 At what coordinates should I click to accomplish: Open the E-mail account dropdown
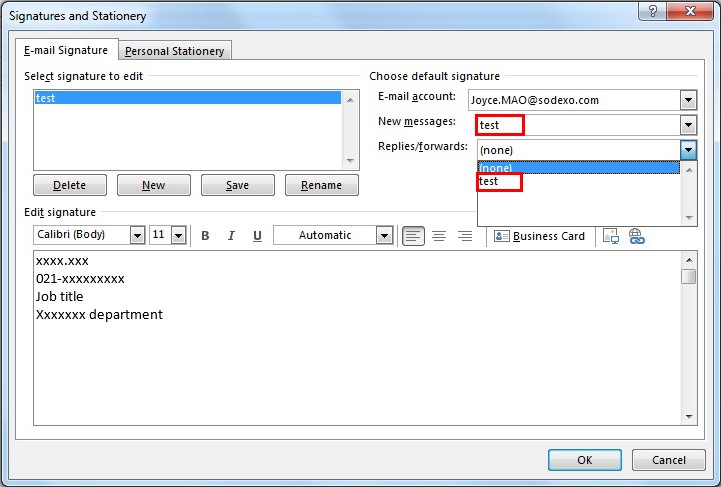[x=688, y=100]
